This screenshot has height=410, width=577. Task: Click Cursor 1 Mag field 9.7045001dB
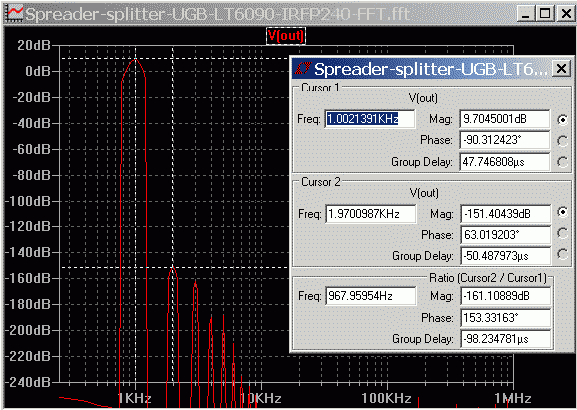coord(505,119)
